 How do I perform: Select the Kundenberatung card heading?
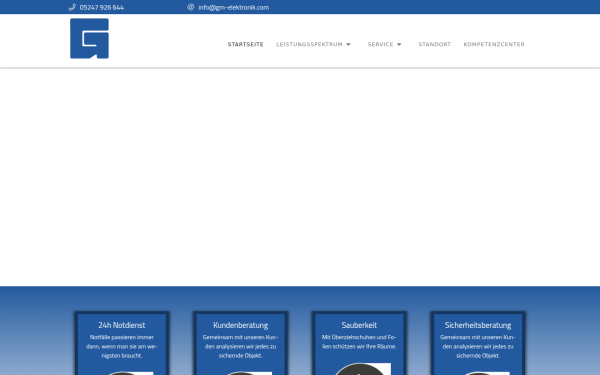tap(240, 325)
